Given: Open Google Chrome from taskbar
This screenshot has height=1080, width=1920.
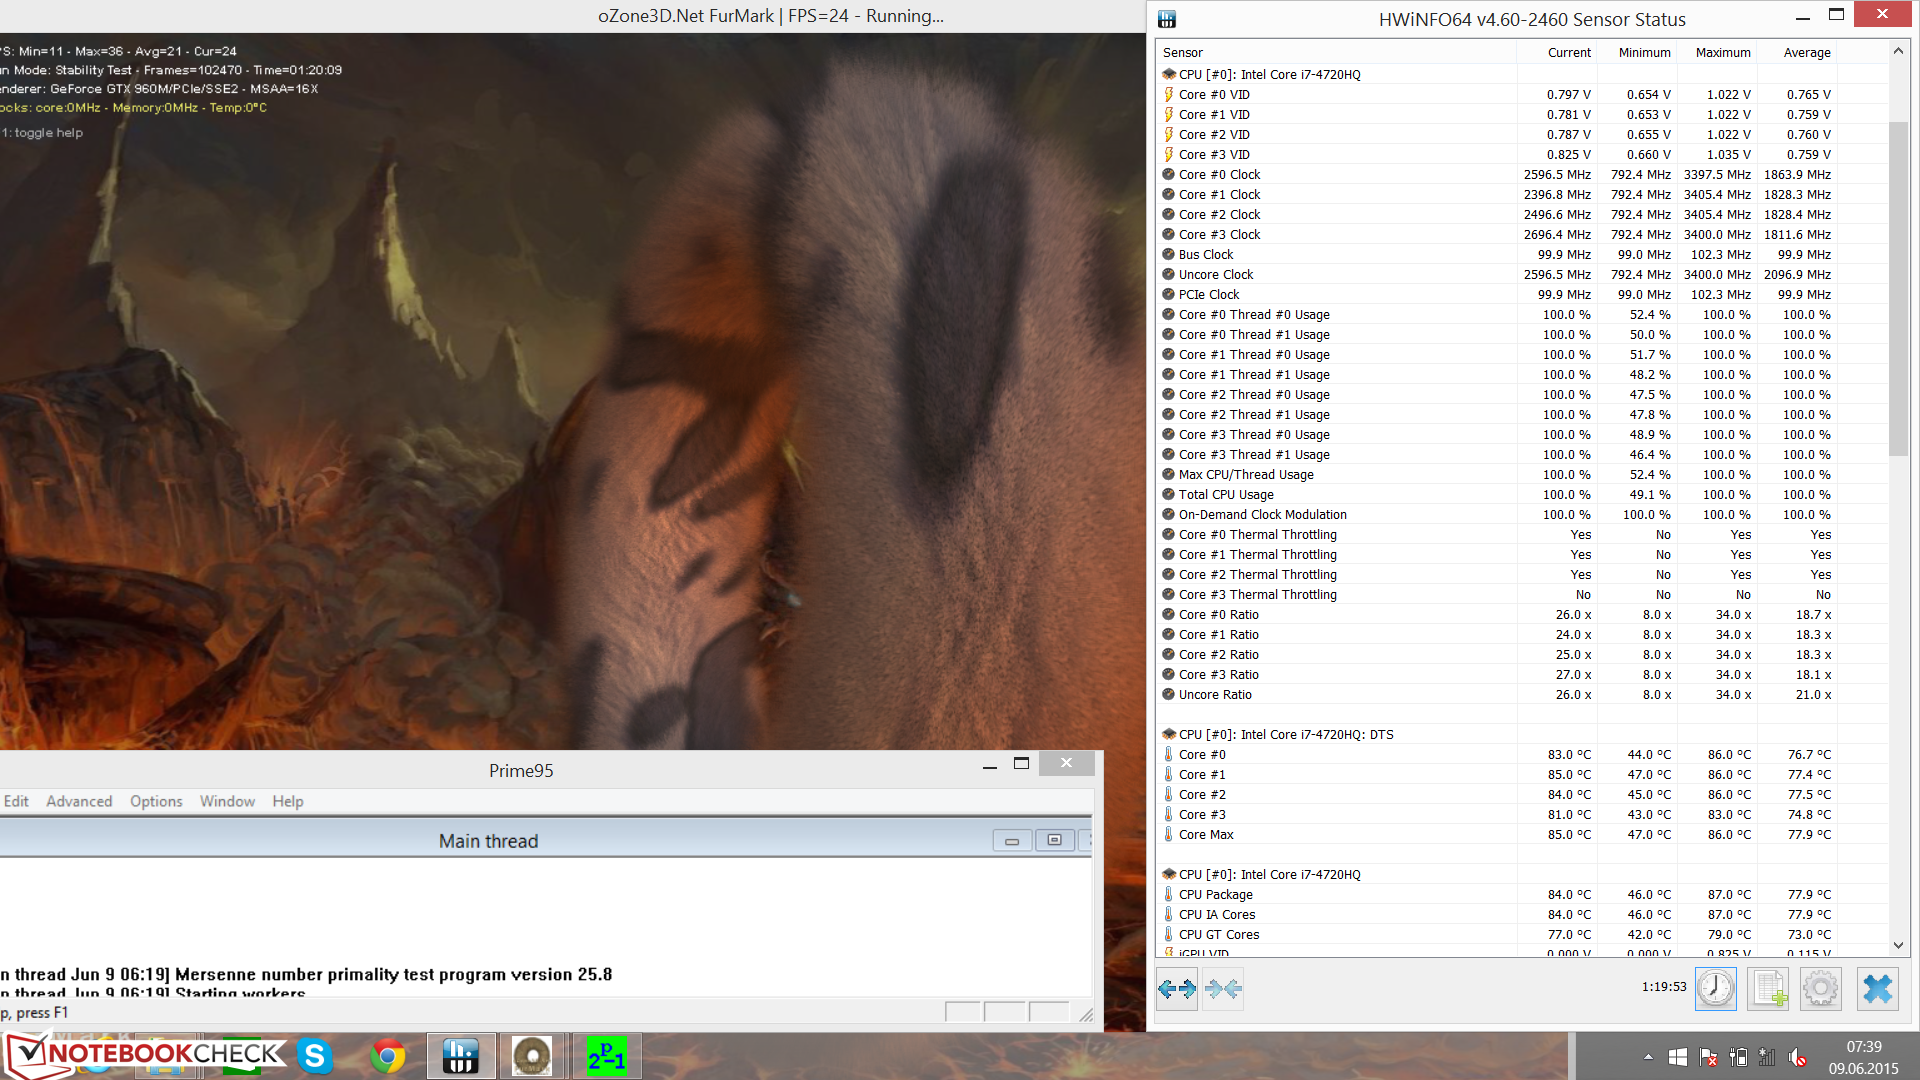Looking at the screenshot, I should (x=388, y=1056).
